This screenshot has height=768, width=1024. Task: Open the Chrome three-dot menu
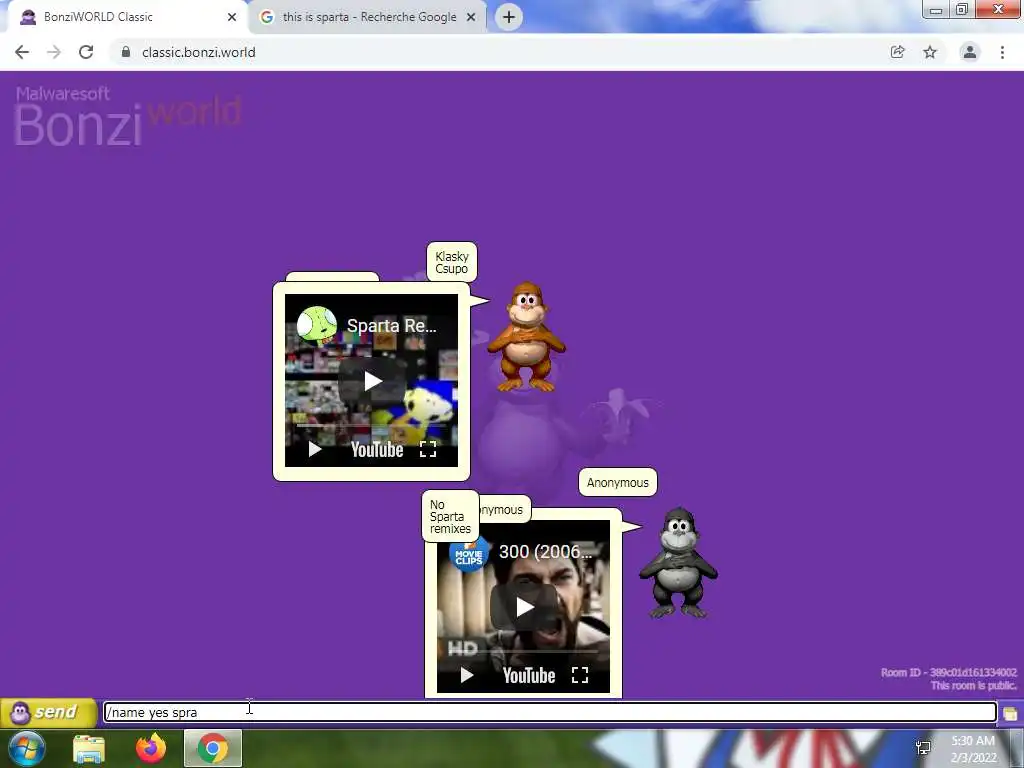point(1002,52)
